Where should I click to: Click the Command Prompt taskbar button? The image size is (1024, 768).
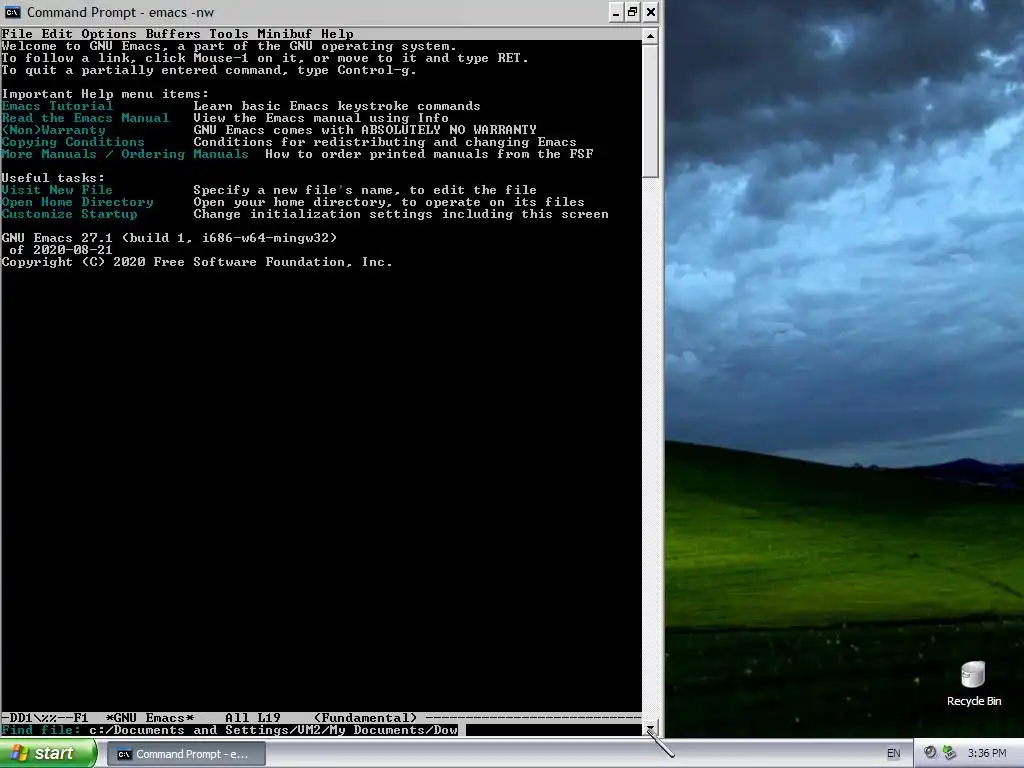(187, 754)
